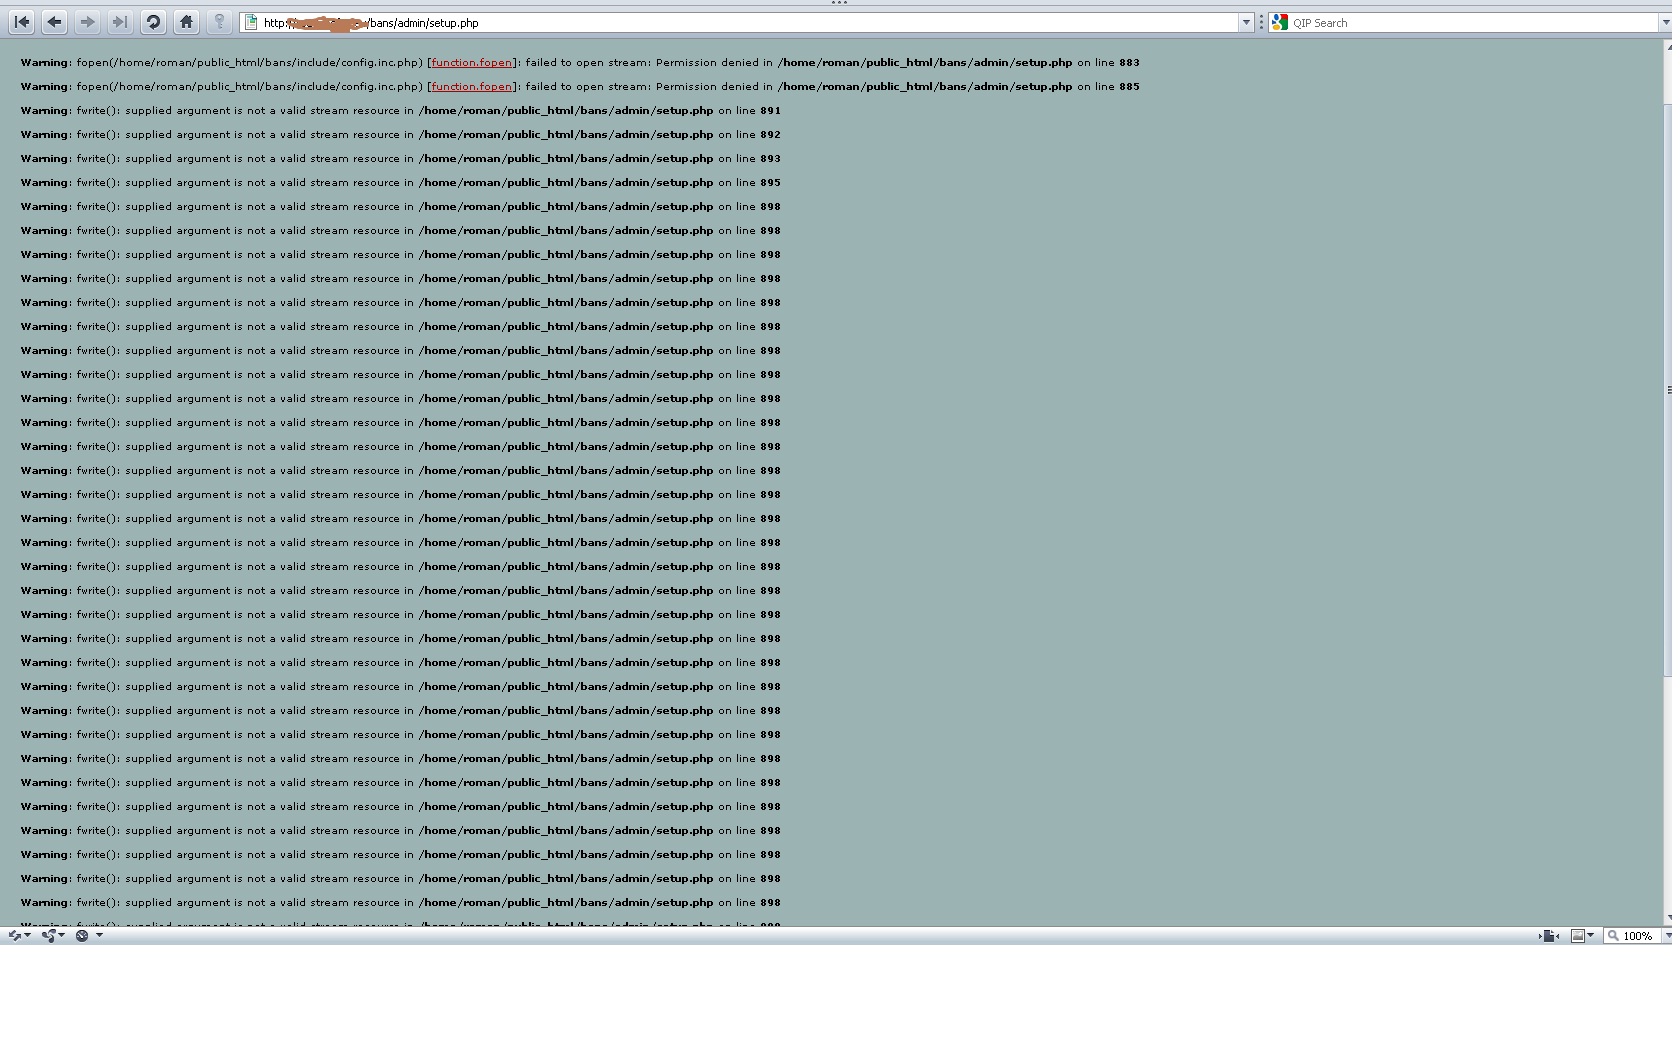
Task: Go back to the previous page
Action: (x=55, y=22)
